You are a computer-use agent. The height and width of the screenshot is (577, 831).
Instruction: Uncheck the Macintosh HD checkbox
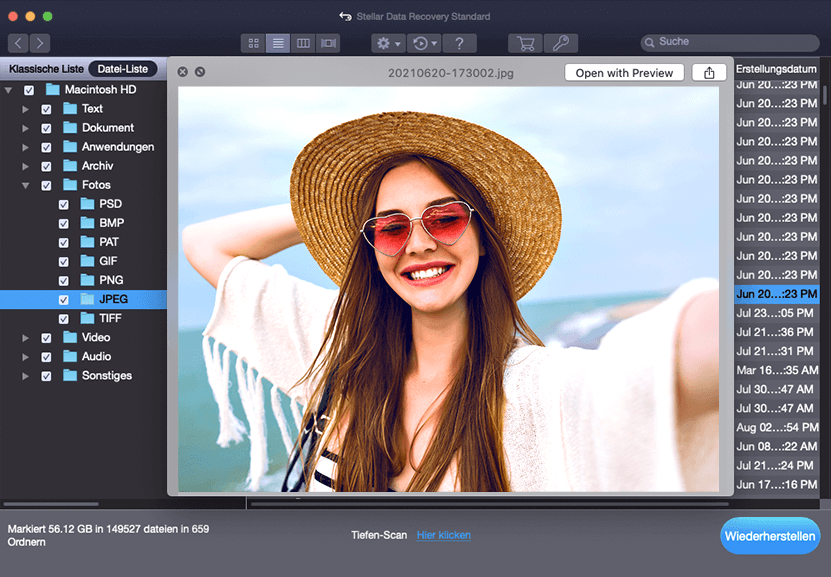click(x=29, y=90)
